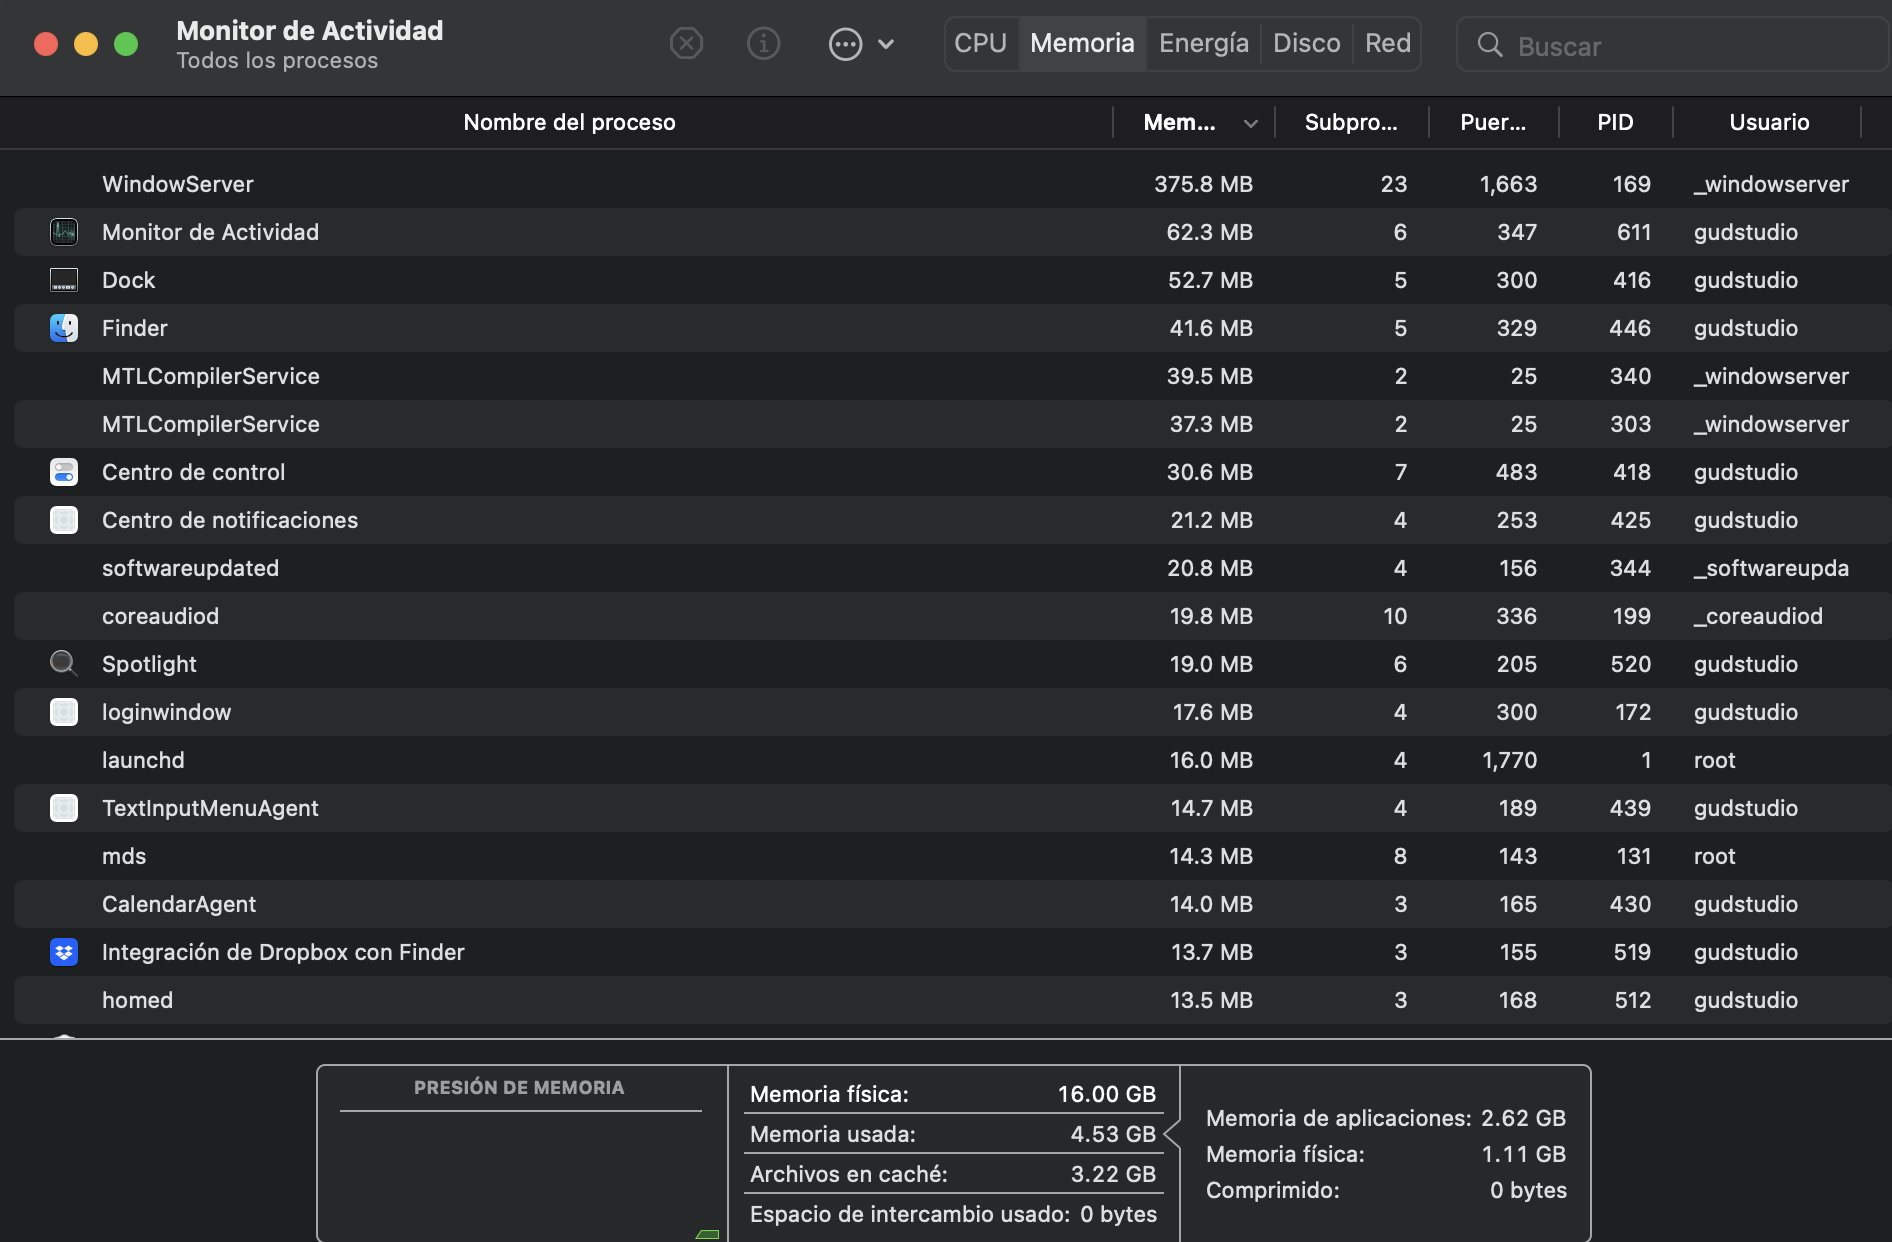This screenshot has width=1892, height=1242.
Task: Click the Centro de control process icon
Action: click(64, 472)
